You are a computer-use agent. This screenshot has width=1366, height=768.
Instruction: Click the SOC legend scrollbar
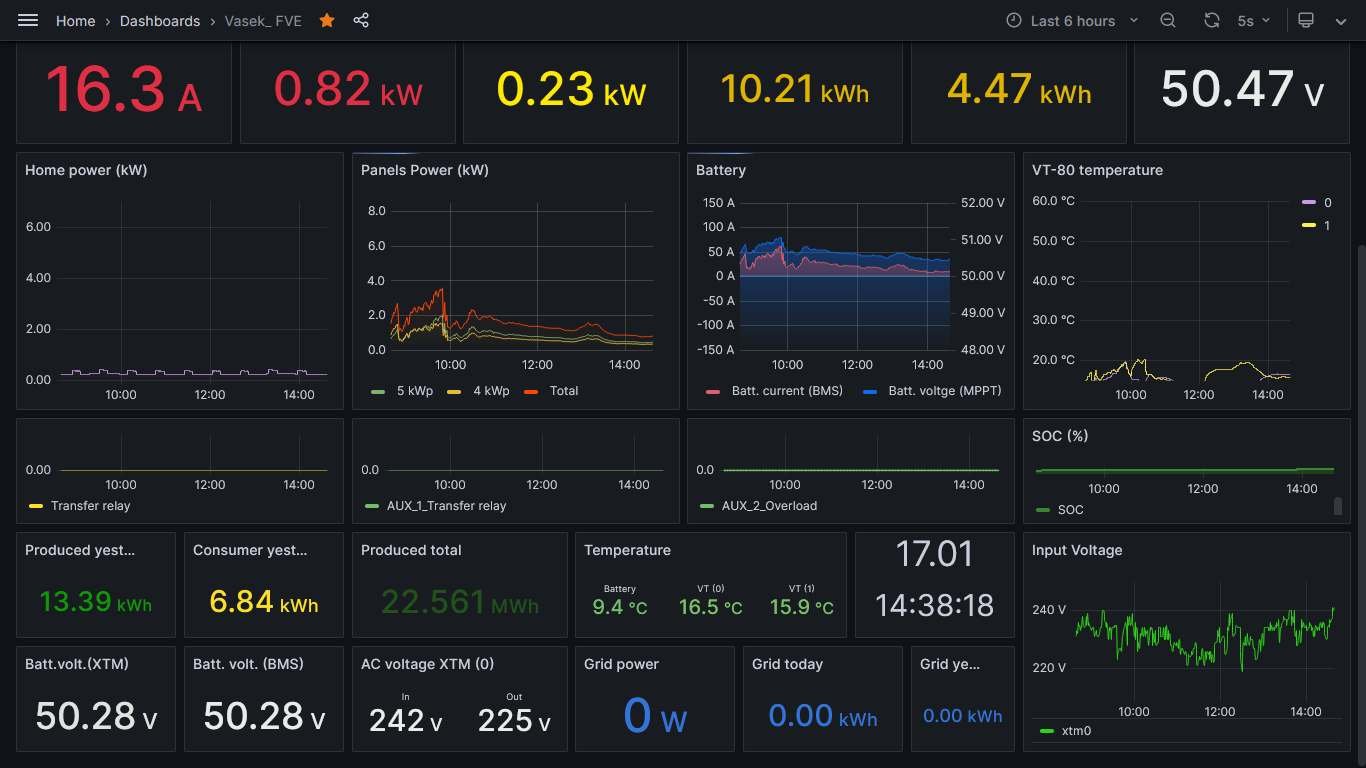pyautogui.click(x=1338, y=506)
